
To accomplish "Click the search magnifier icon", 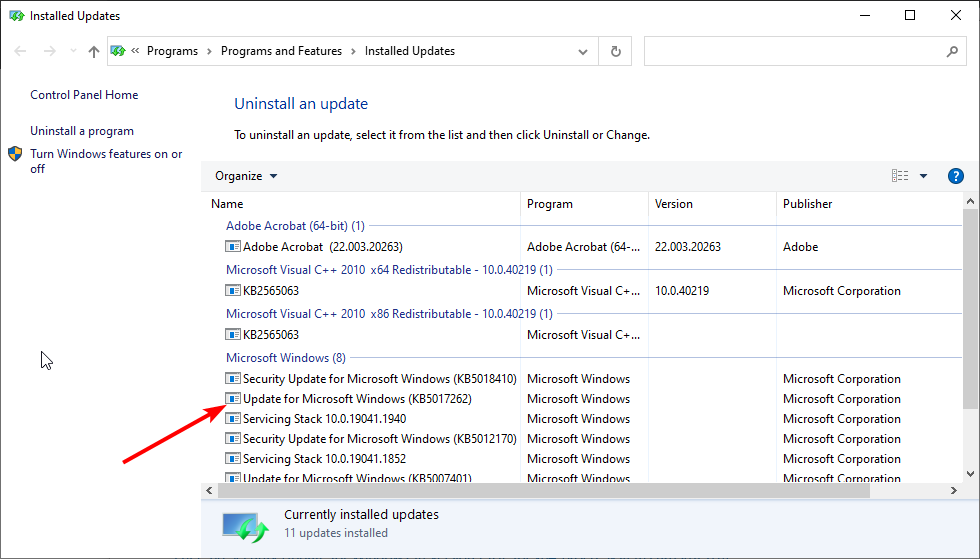I will click(x=952, y=51).
